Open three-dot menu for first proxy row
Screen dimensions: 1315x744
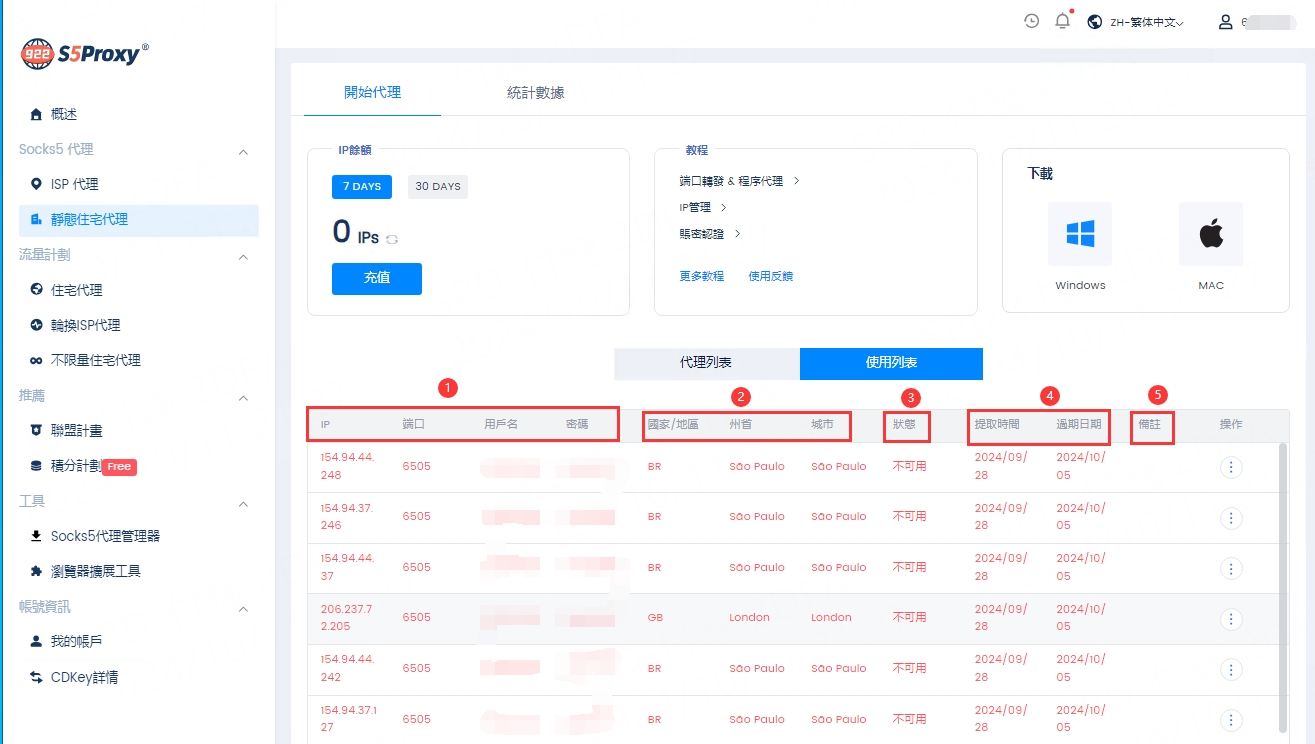1231,467
